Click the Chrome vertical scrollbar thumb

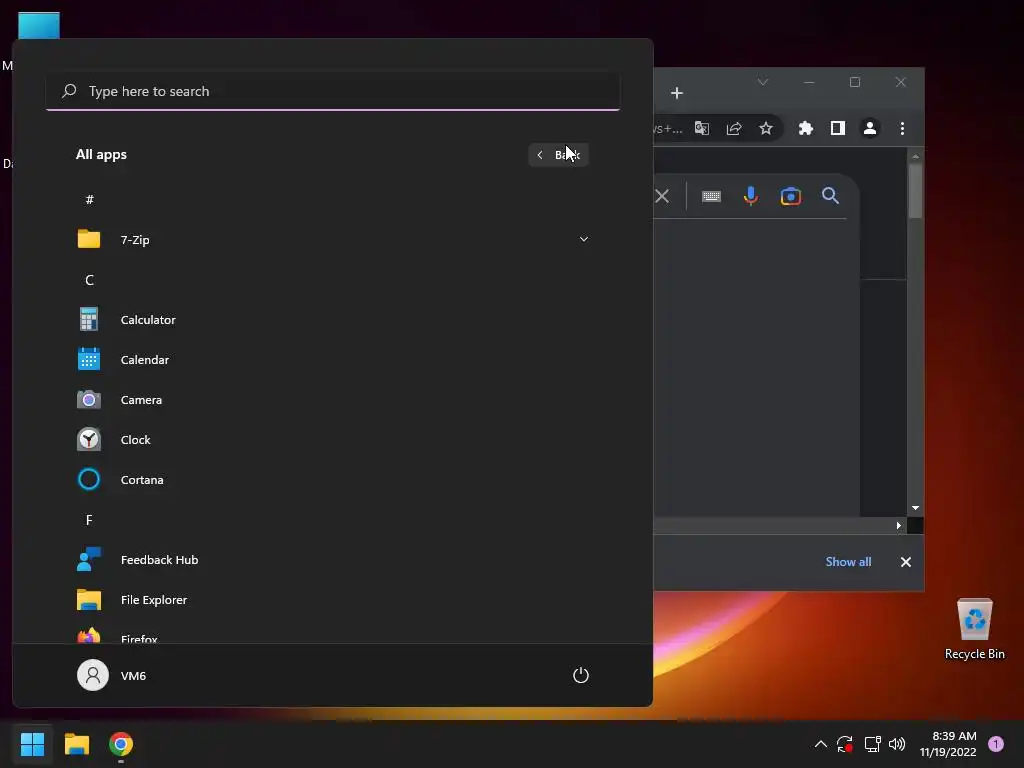pos(916,191)
